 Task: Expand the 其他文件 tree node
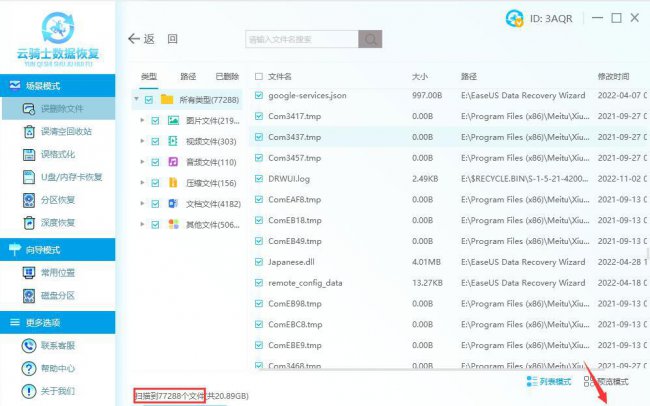coord(142,224)
